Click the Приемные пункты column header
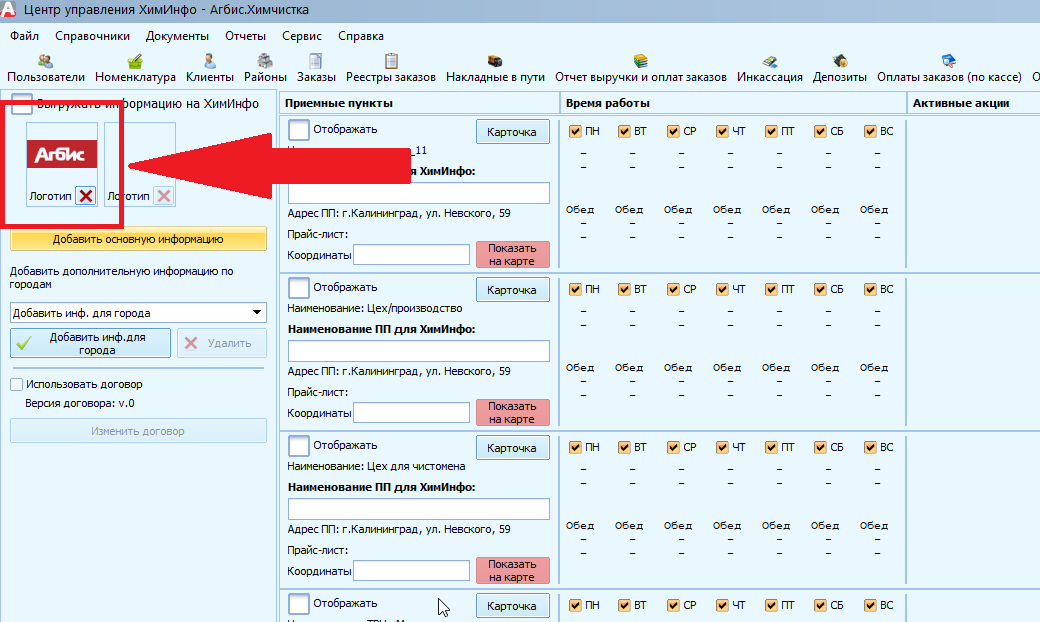The image size is (1040, 622). pyautogui.click(x=419, y=103)
